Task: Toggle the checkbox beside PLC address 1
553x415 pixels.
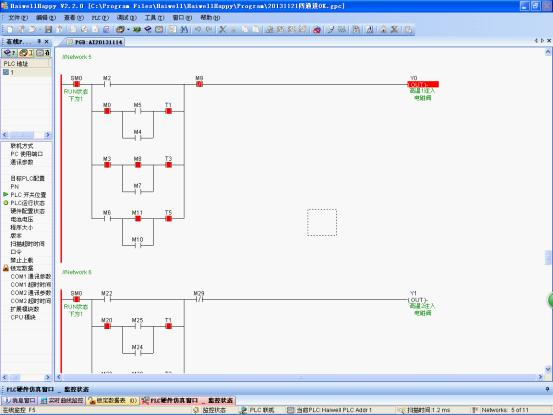Action: click(6, 72)
